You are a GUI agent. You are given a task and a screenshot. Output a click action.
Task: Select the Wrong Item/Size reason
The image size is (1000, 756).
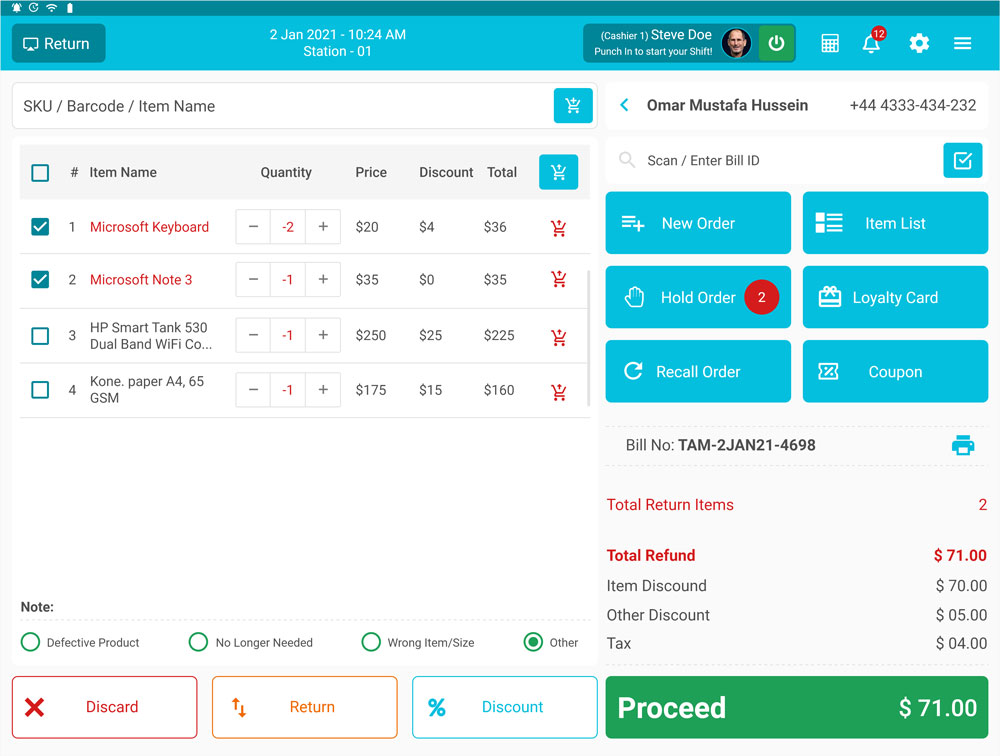click(371, 642)
